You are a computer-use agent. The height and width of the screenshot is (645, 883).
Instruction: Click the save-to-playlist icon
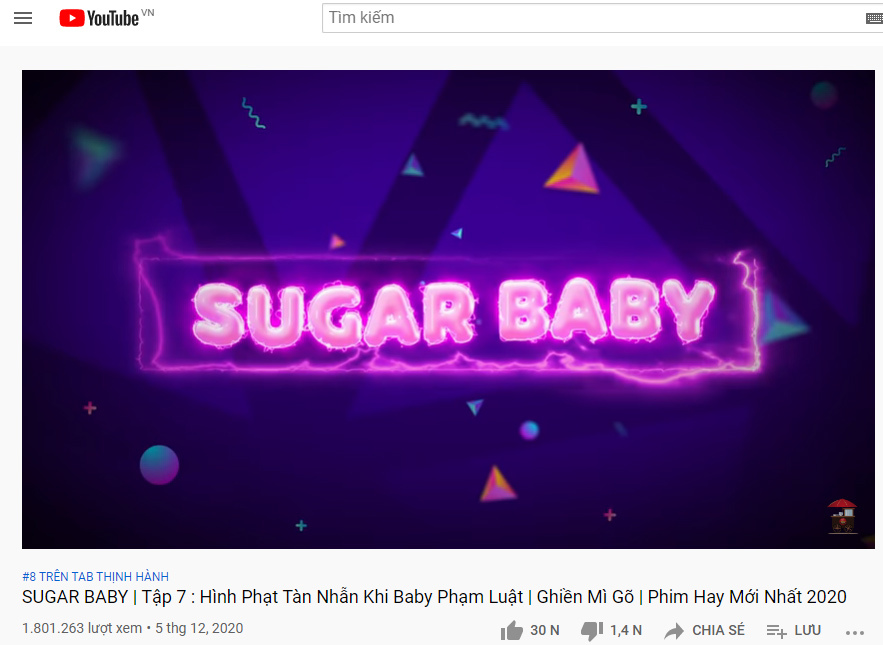(776, 631)
